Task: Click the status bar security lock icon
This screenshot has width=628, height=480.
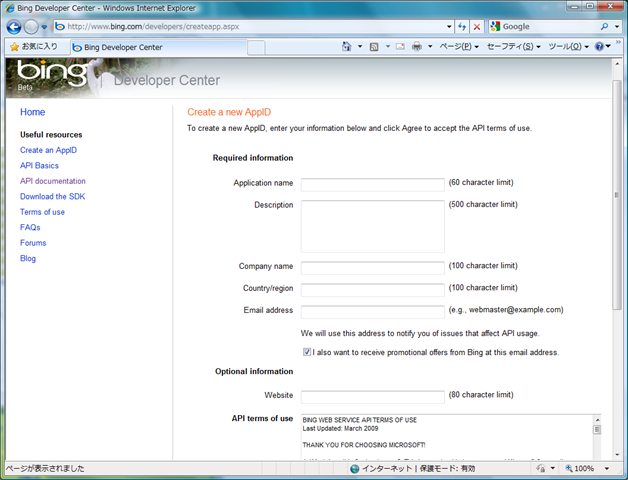Action: [541, 468]
